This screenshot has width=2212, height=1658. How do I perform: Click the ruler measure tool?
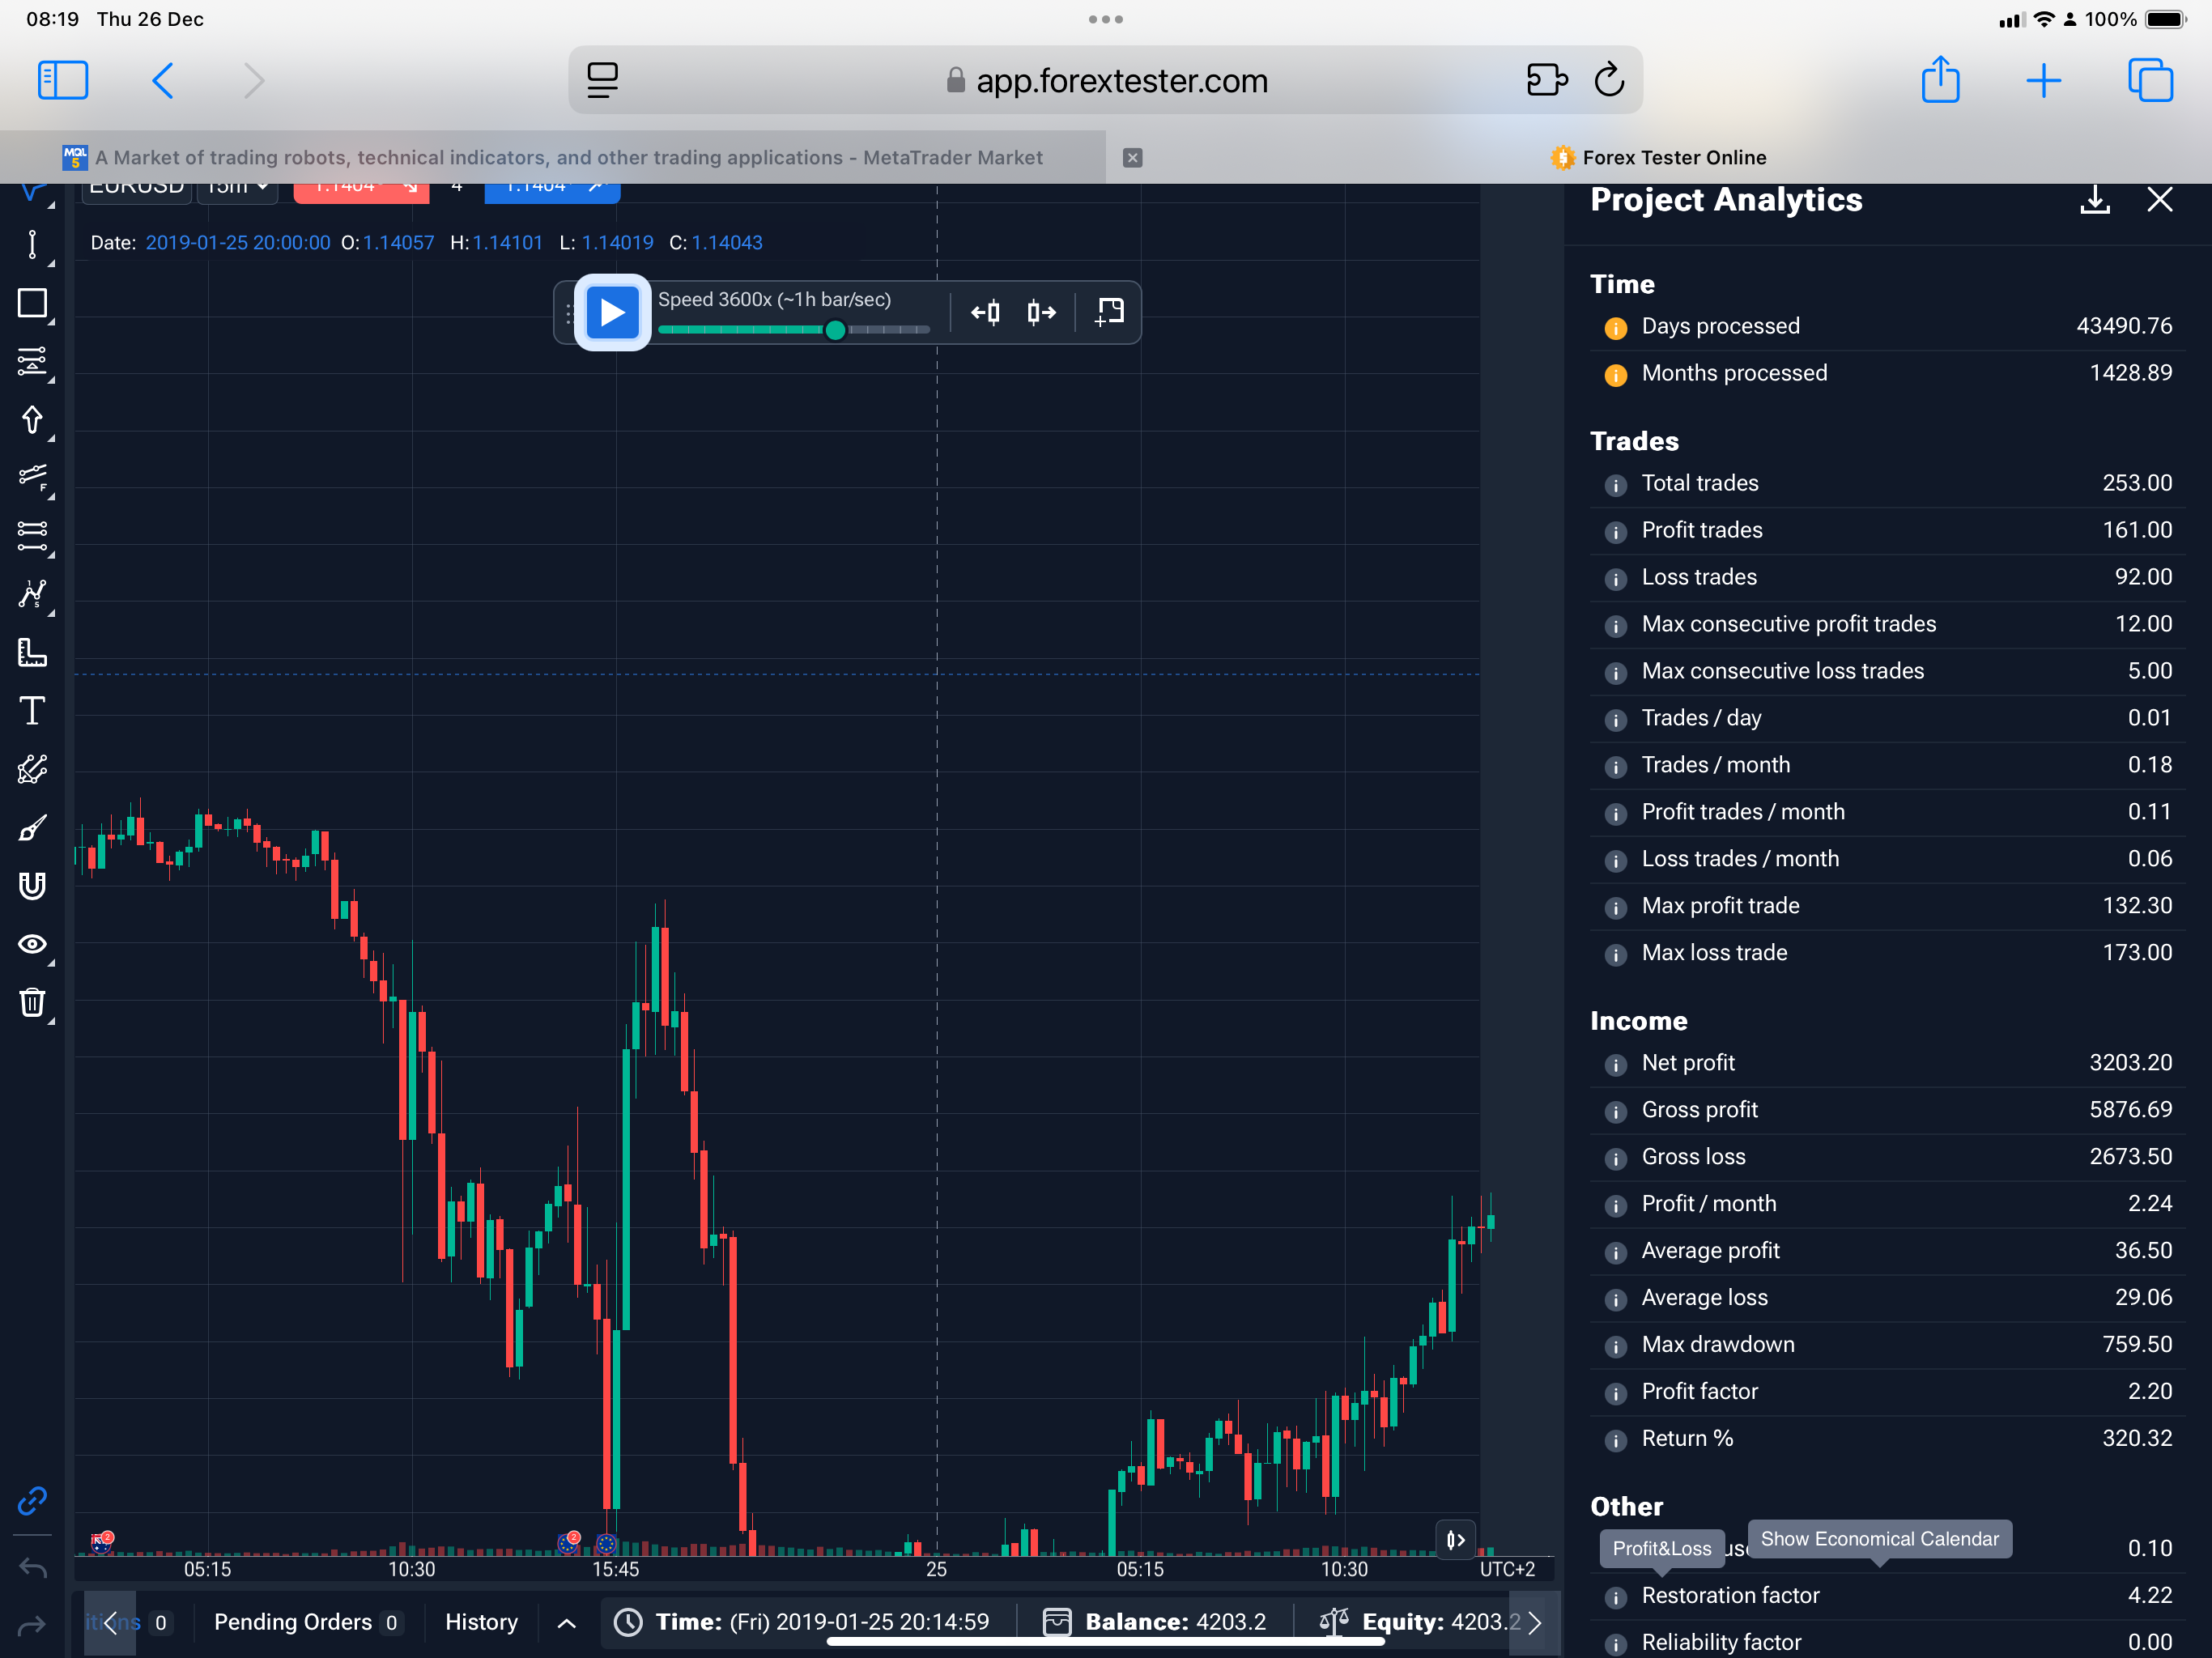tap(32, 653)
